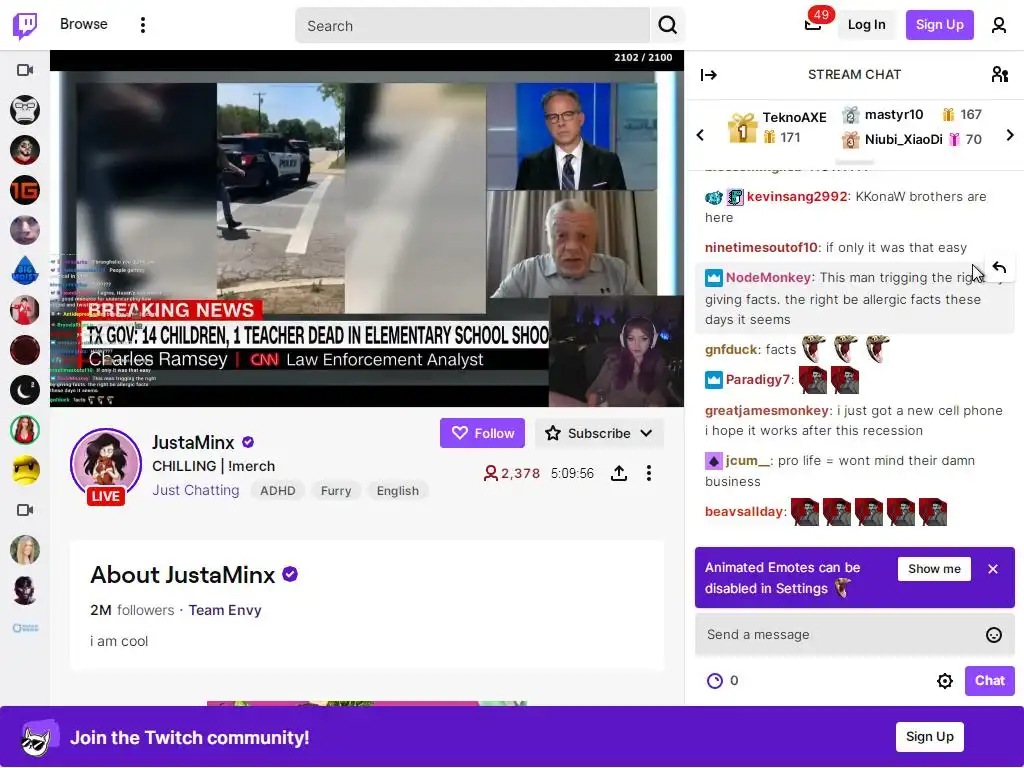The height and width of the screenshot is (768, 1024).
Task: Open the inbox with 49 notifications
Action: (814, 24)
